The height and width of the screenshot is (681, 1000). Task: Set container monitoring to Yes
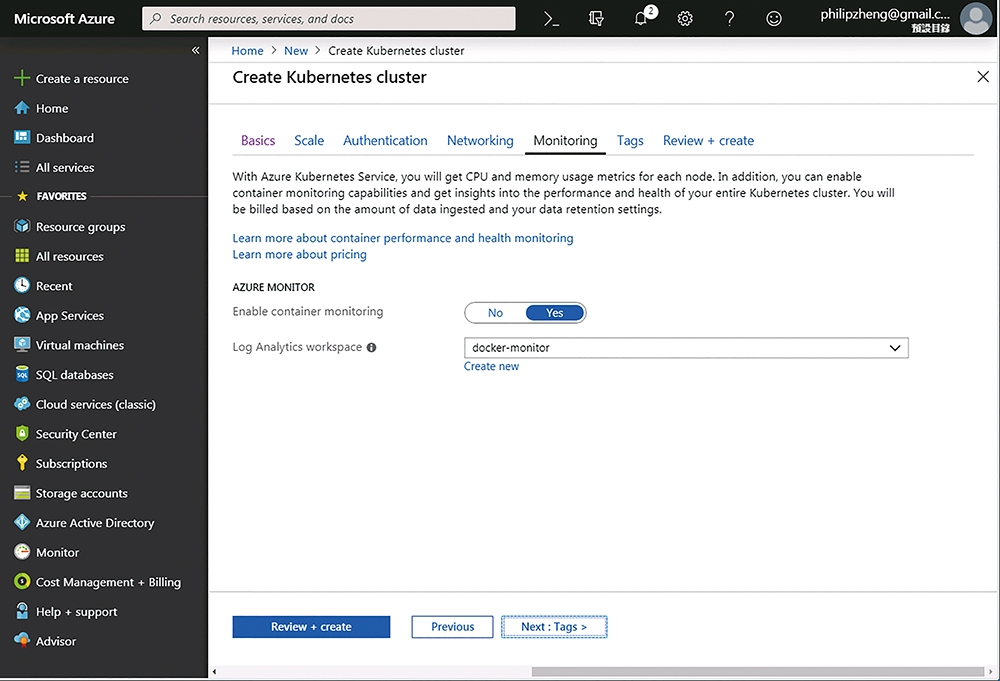tap(554, 313)
